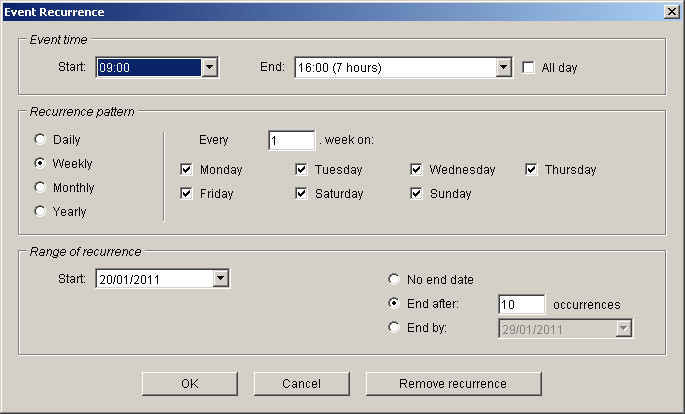The image size is (685, 414).
Task: Uncheck the Monday checkbox
Action: tap(186, 169)
